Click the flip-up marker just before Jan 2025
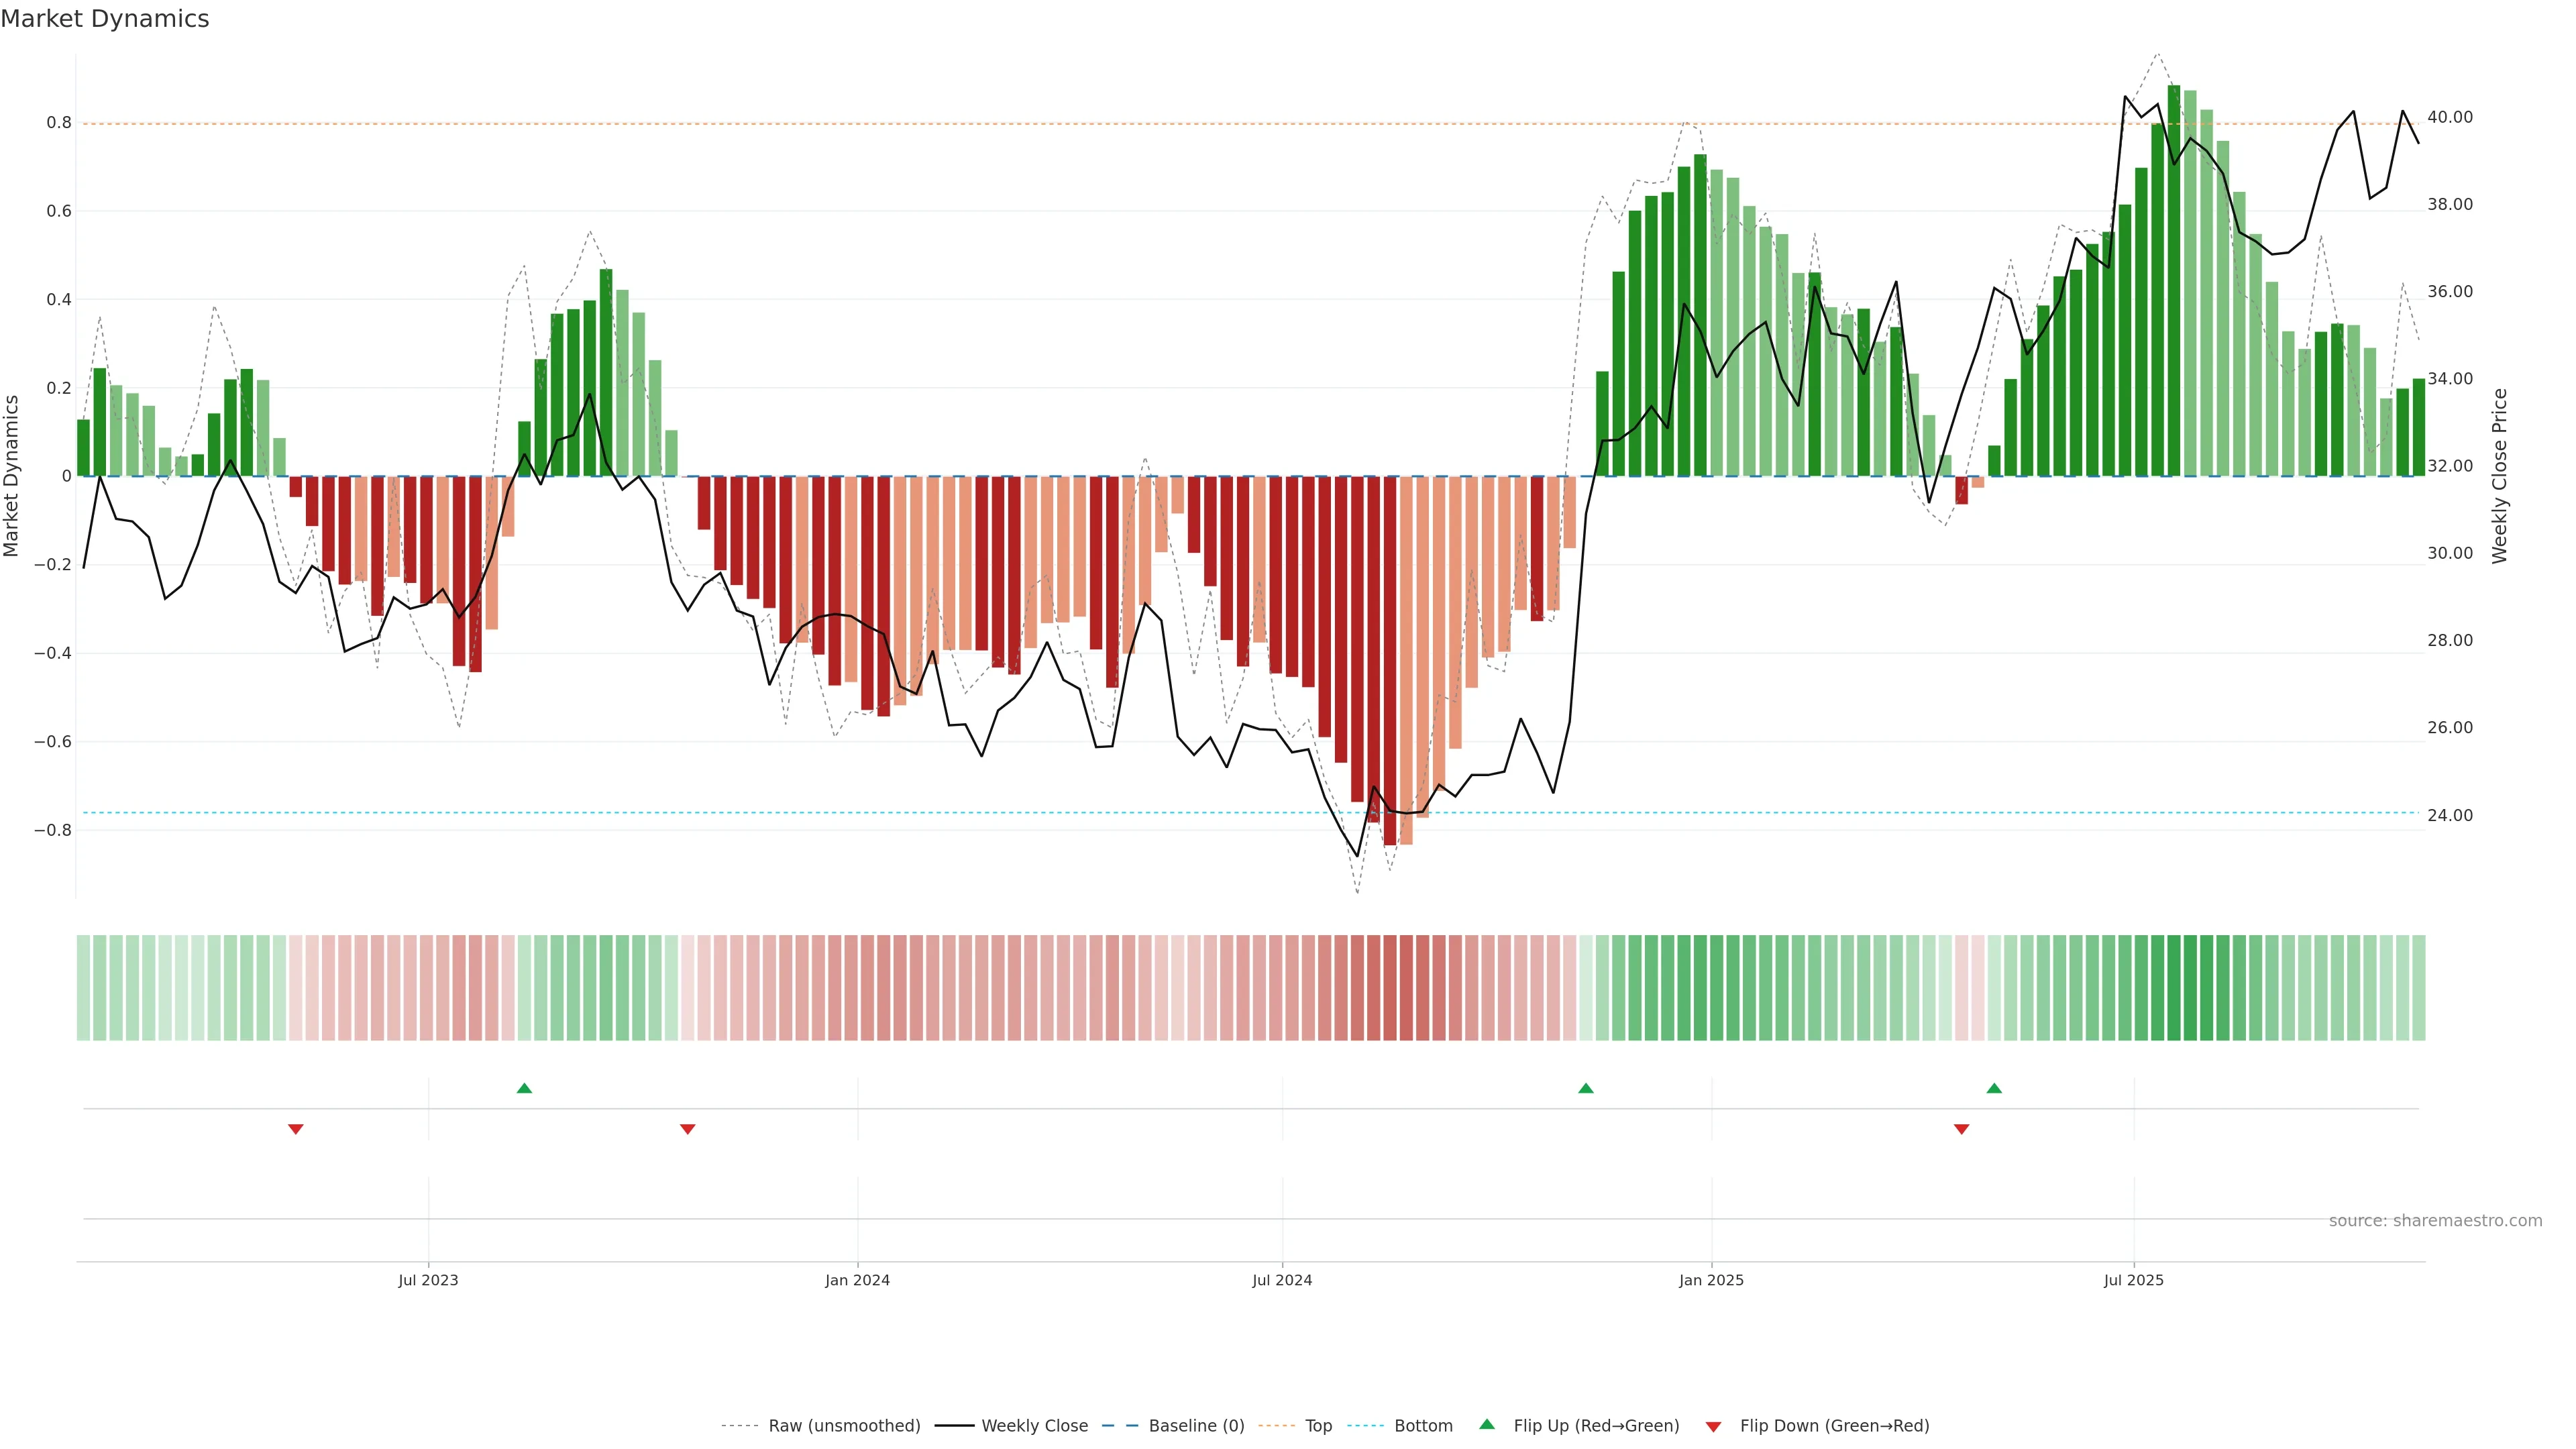The width and height of the screenshot is (2576, 1449). 1585,1088
